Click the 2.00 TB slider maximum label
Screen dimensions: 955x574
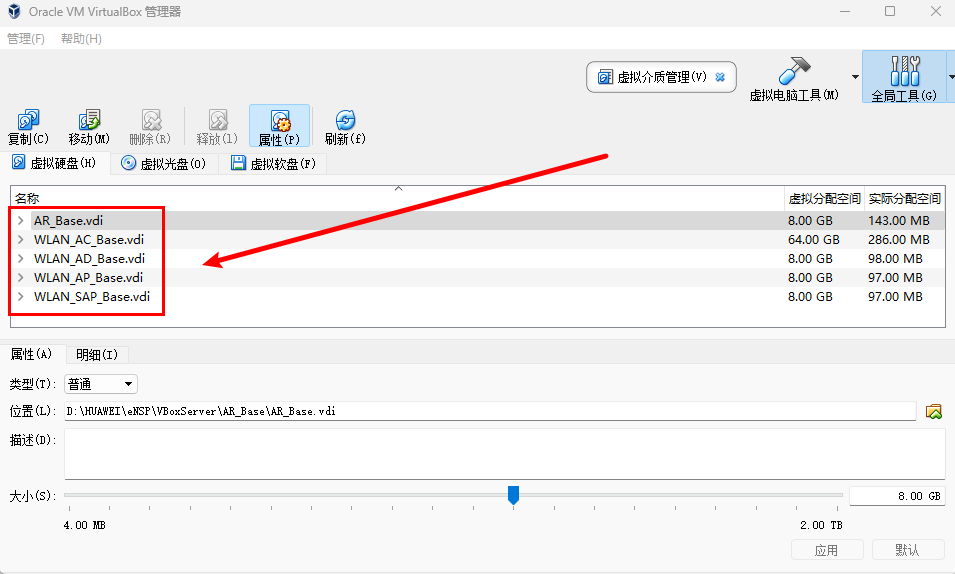[x=821, y=525]
